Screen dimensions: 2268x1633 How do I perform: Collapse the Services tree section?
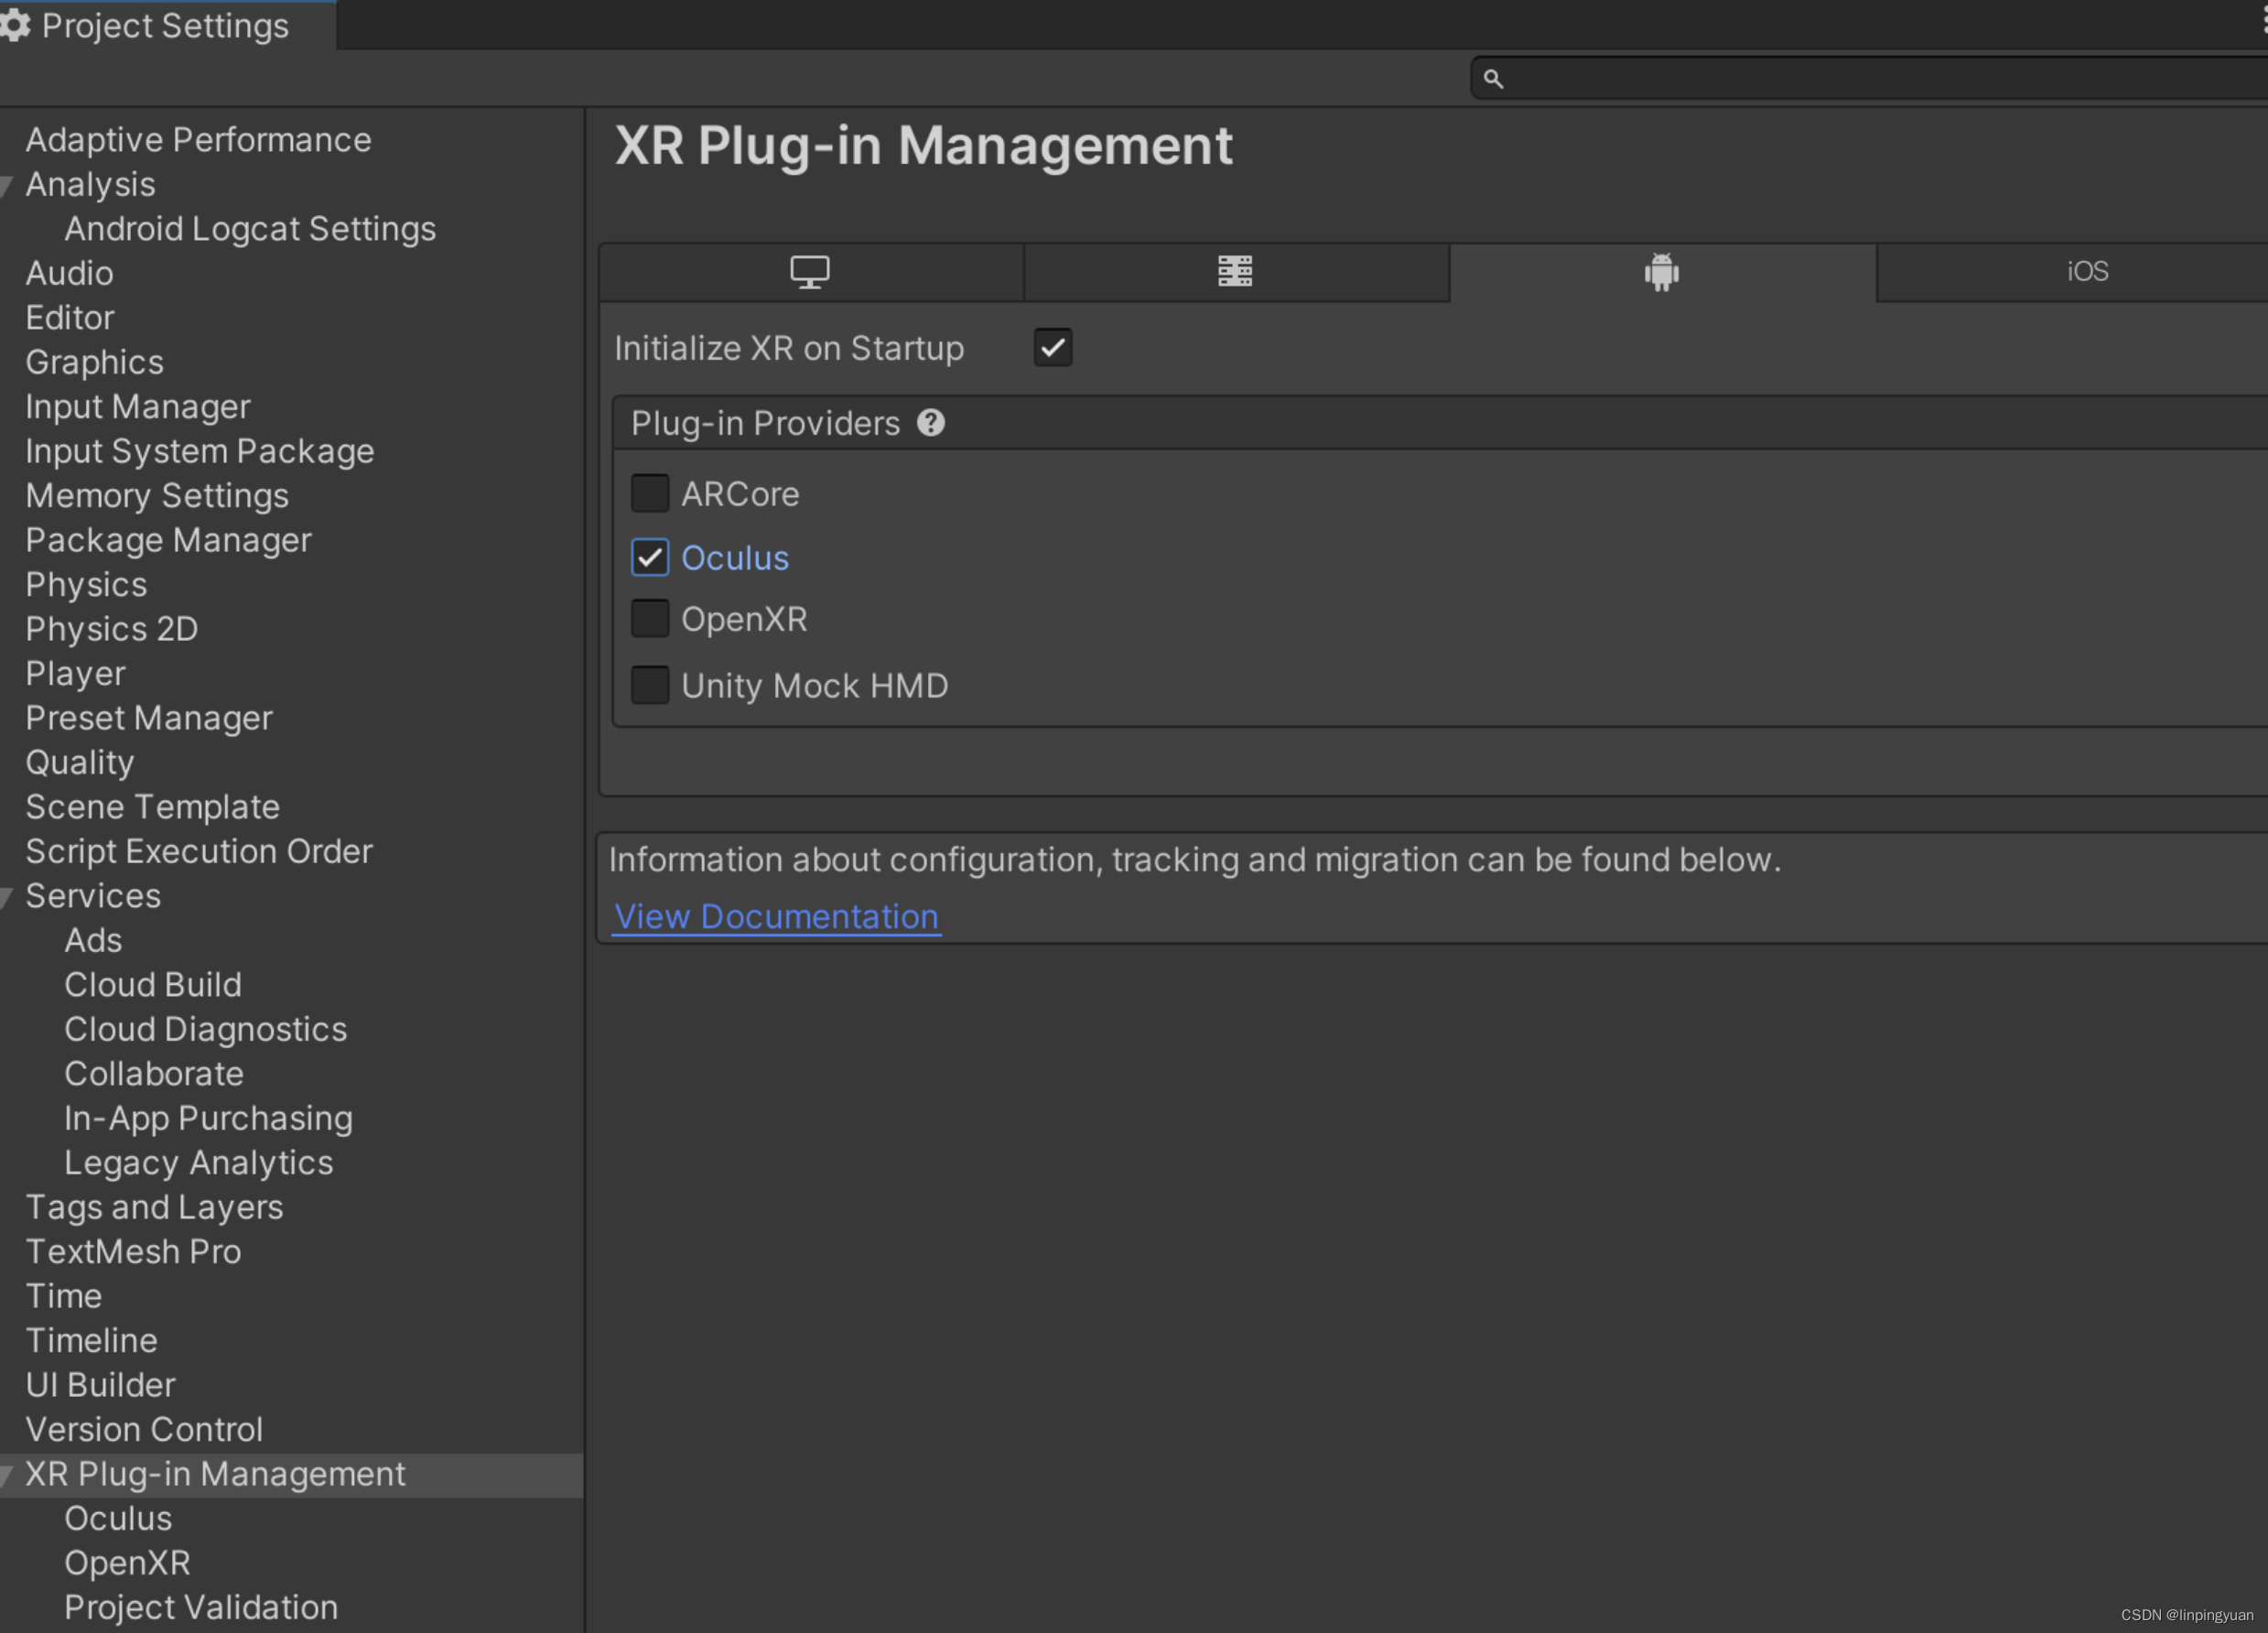[7, 897]
